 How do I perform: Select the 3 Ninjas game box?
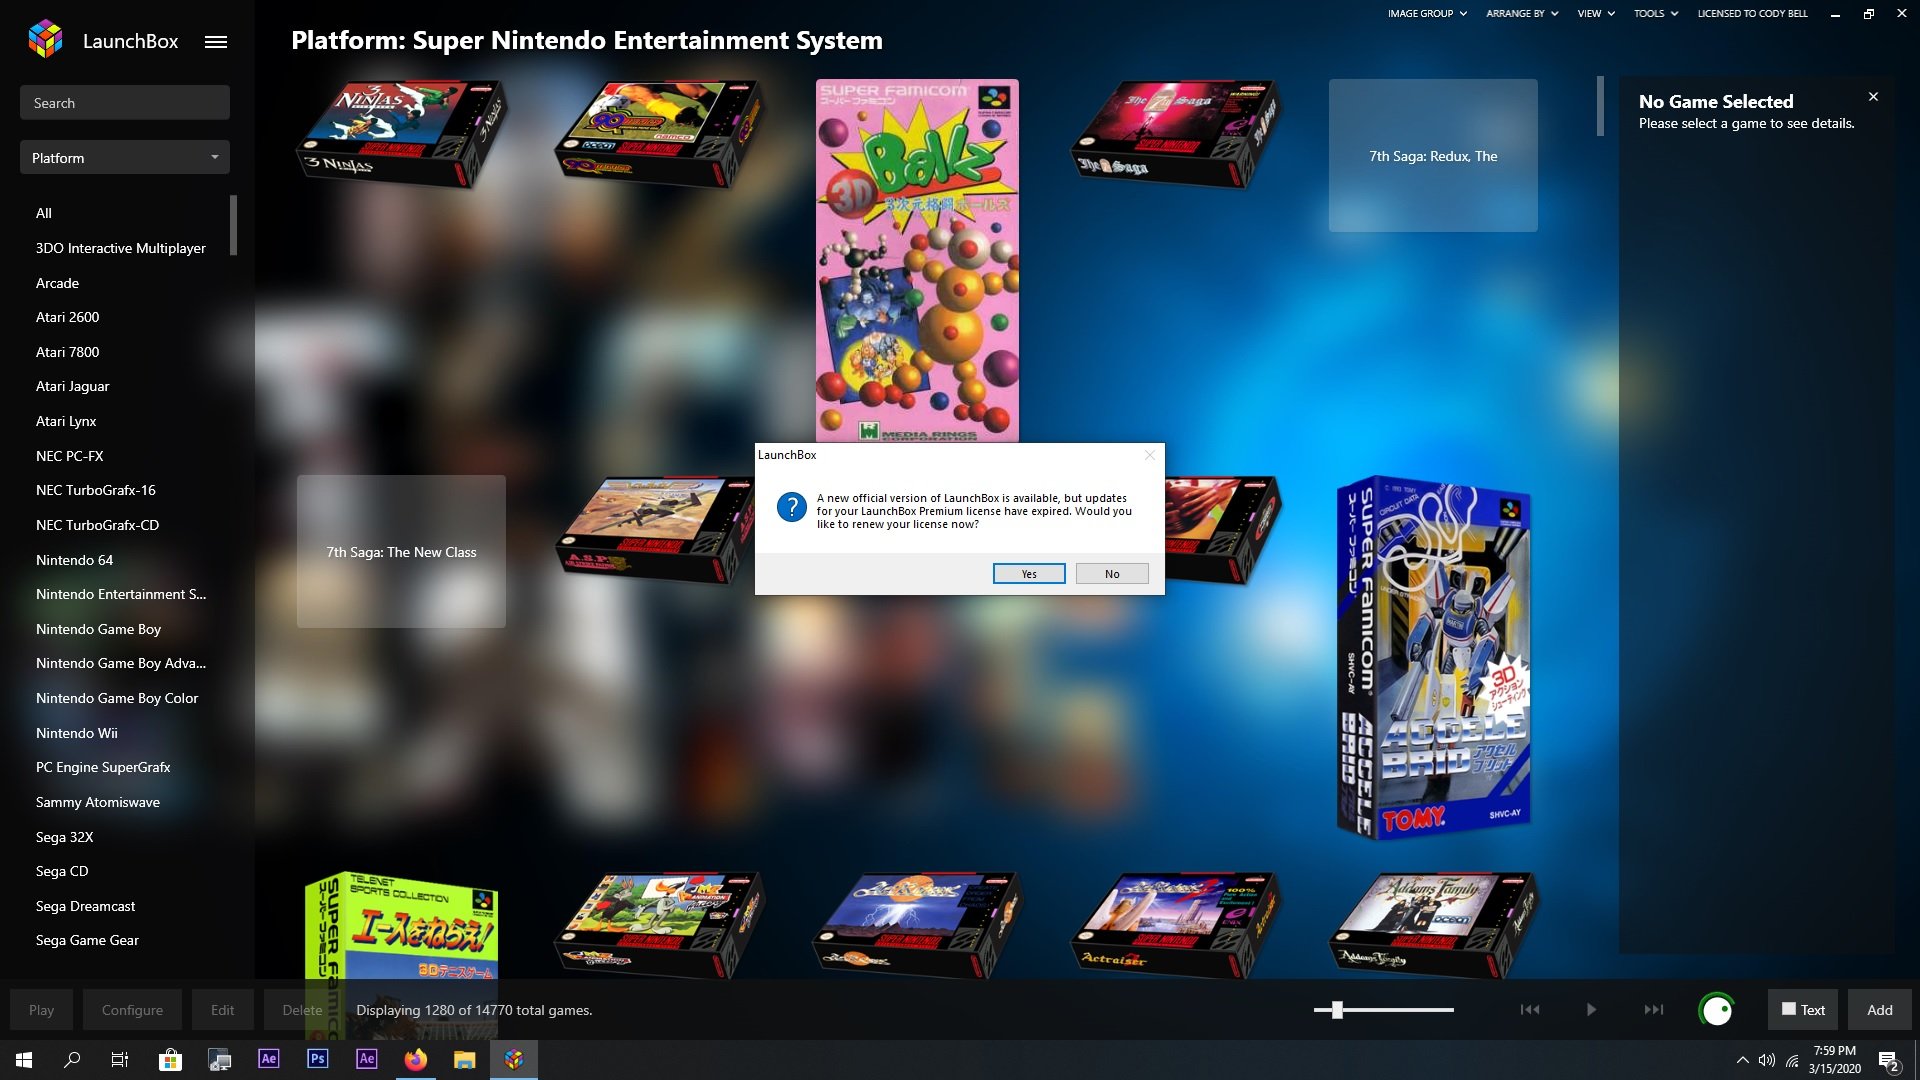[401, 134]
